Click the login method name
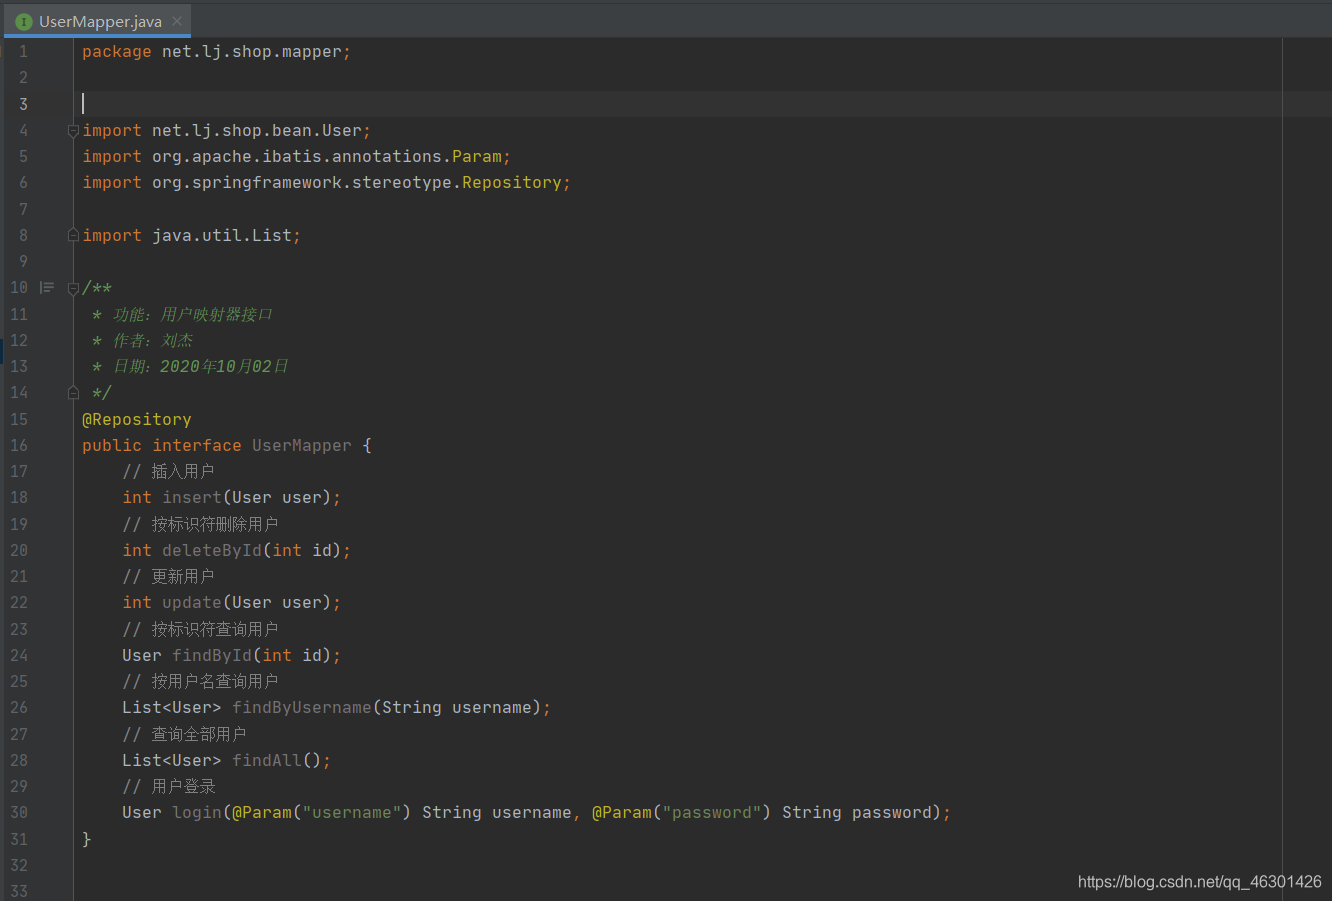This screenshot has height=901, width=1332. pyautogui.click(x=197, y=813)
